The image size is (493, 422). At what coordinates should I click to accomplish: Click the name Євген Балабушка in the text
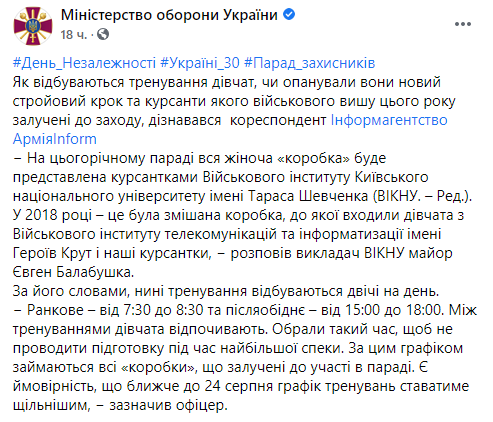point(73,272)
